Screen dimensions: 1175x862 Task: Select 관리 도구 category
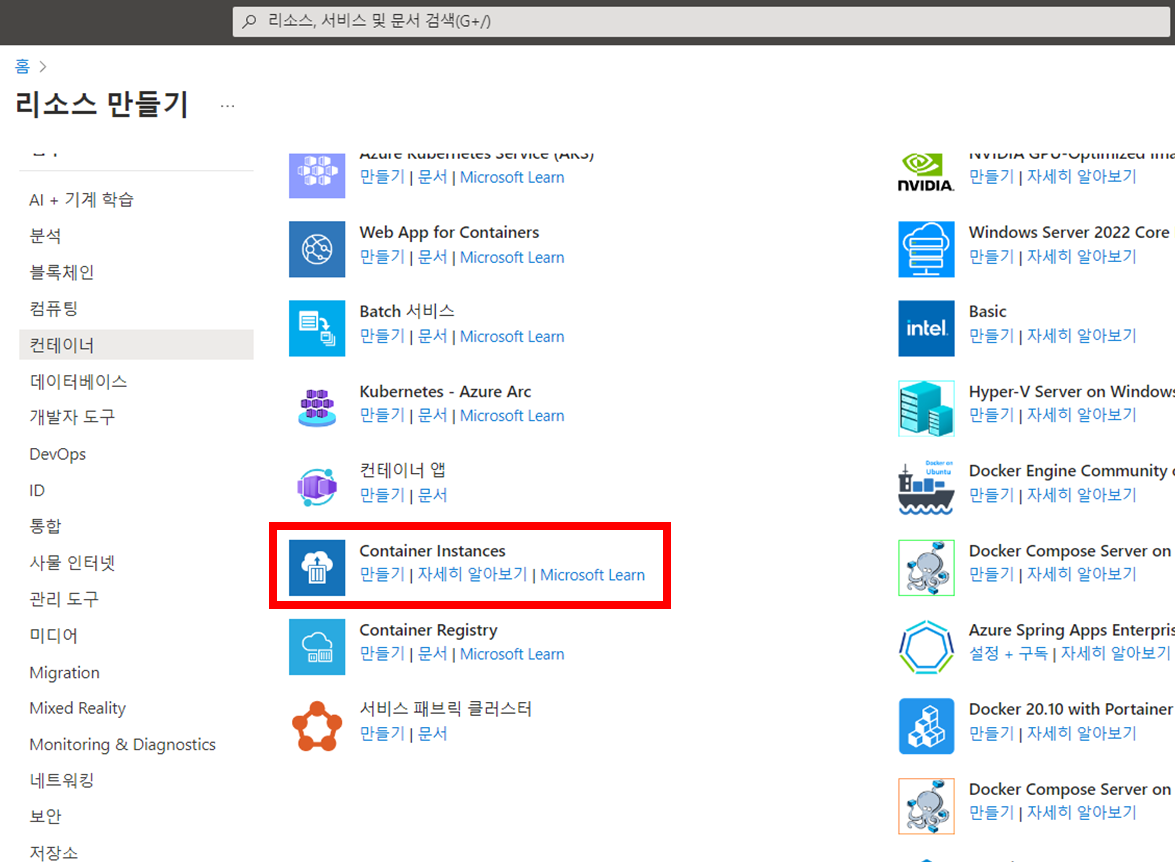[x=136, y=599]
